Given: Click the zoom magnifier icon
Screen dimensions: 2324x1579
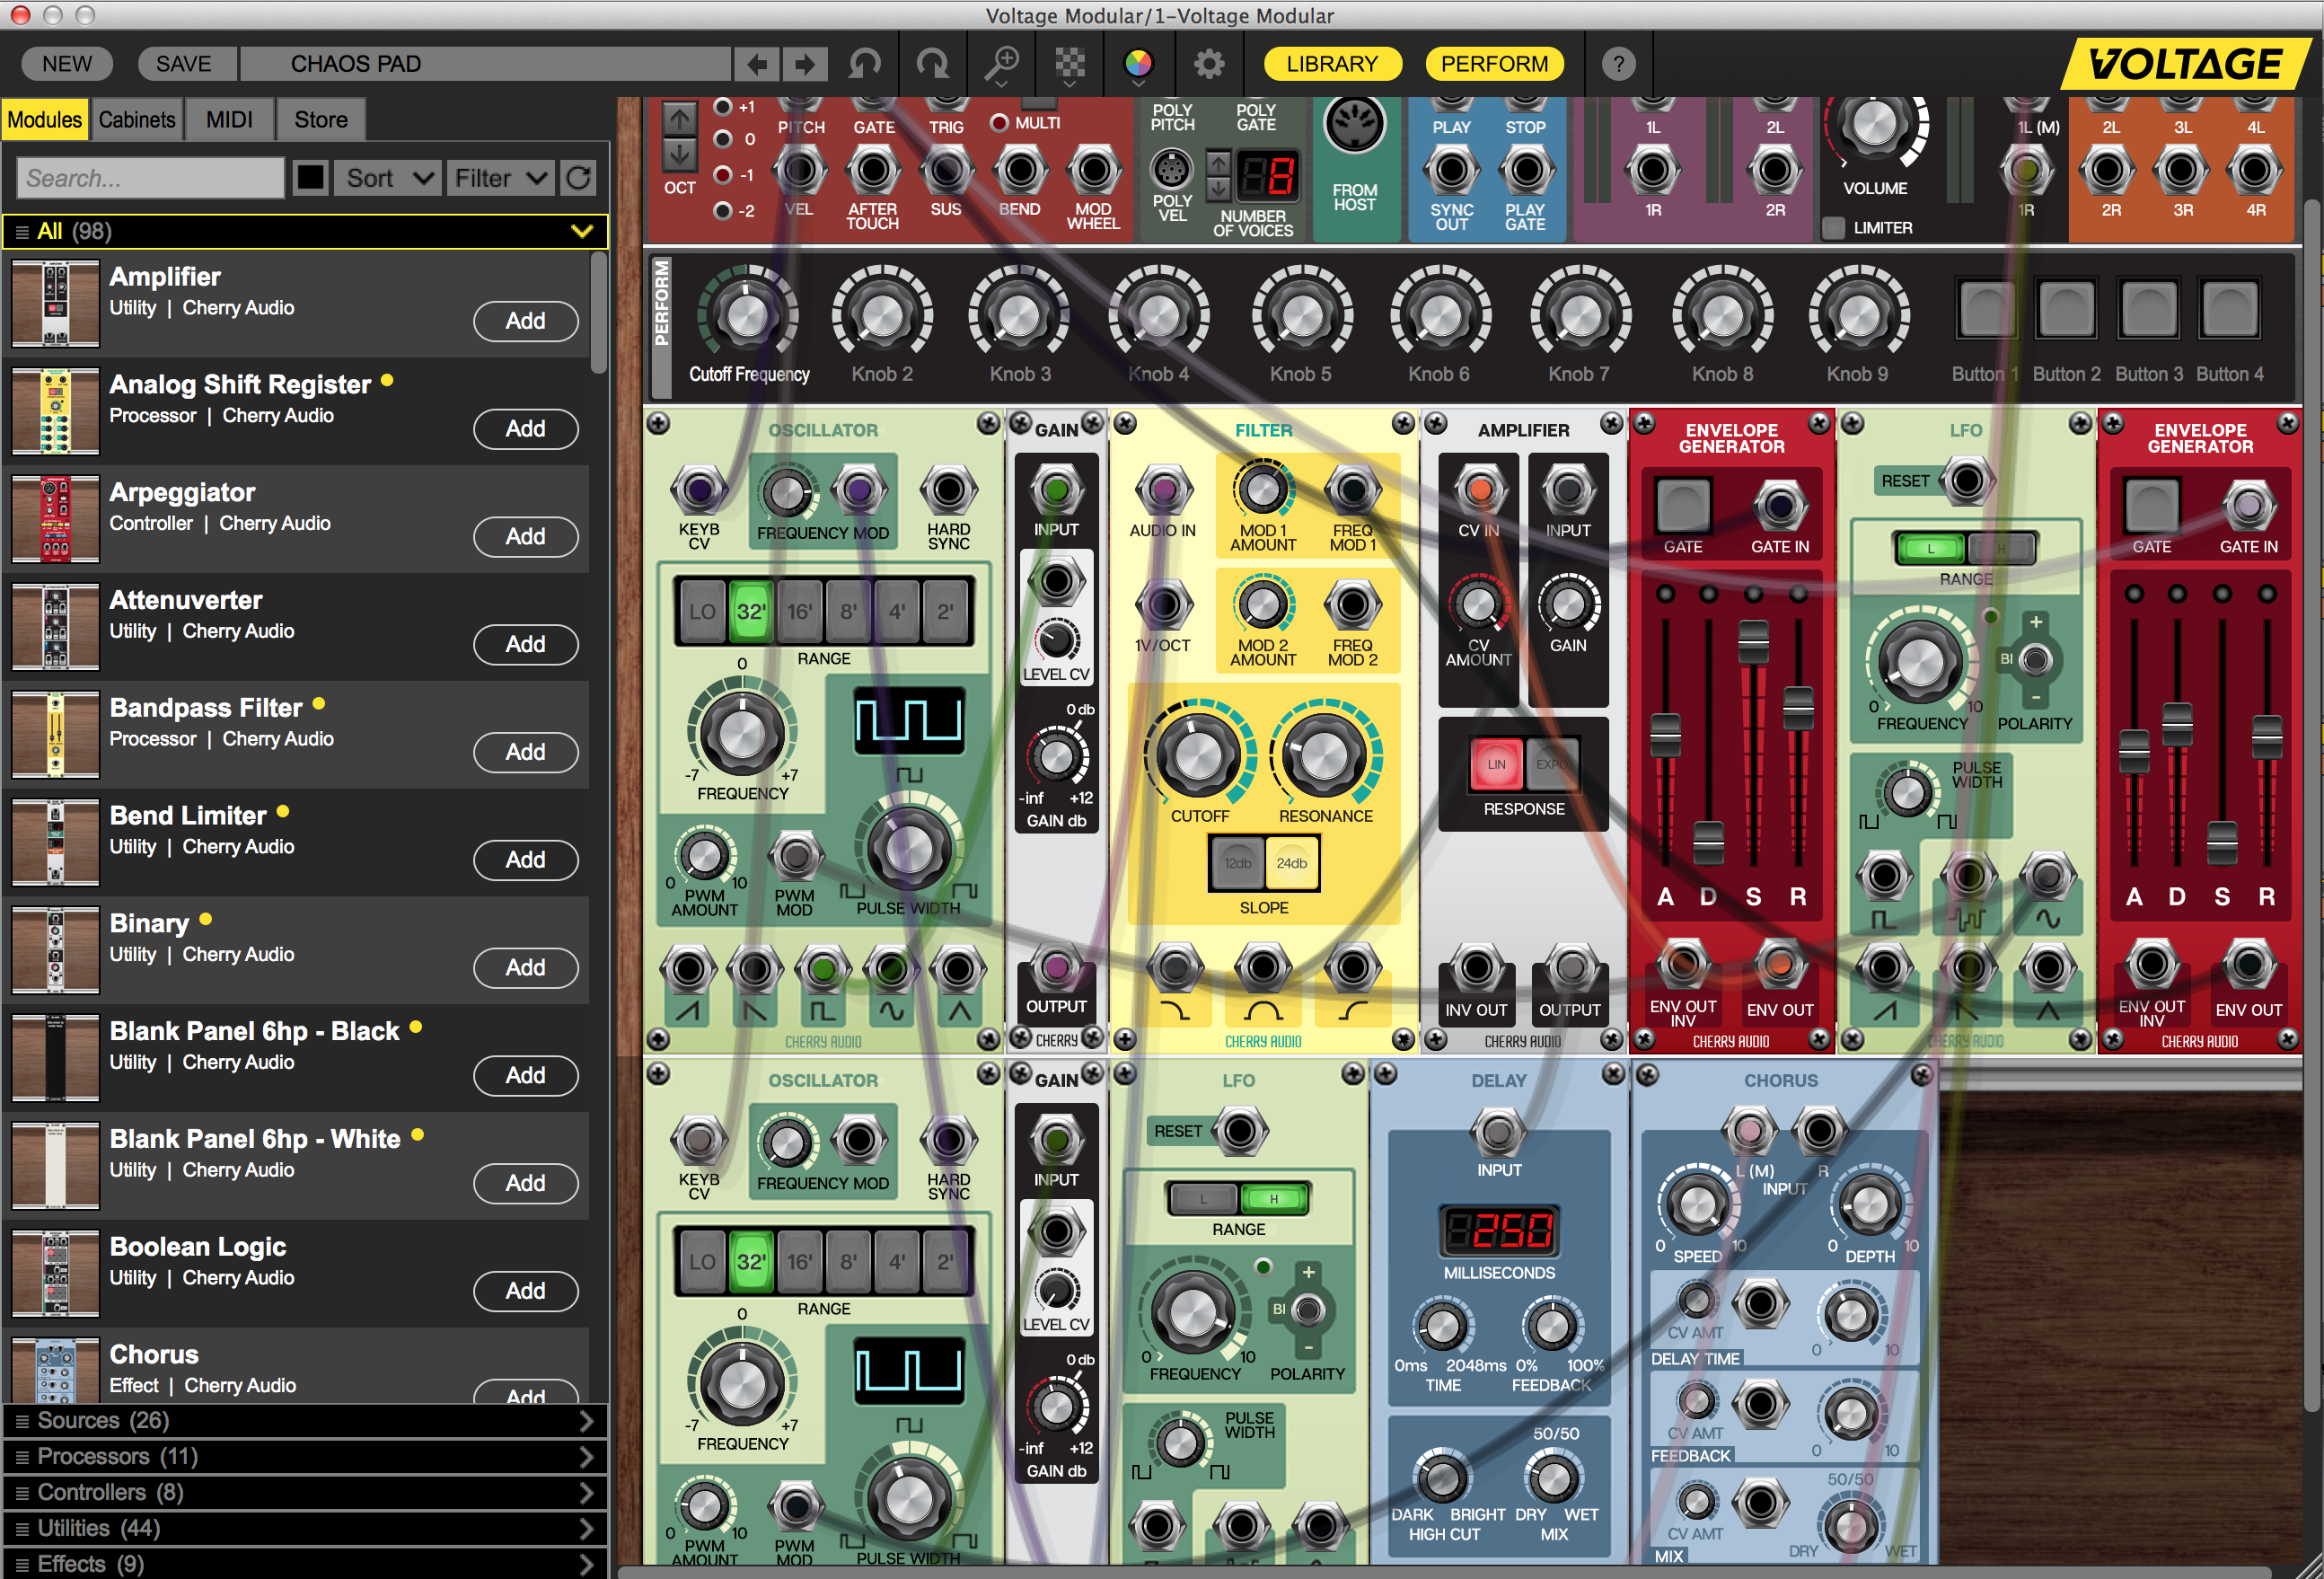Looking at the screenshot, I should (1002, 63).
